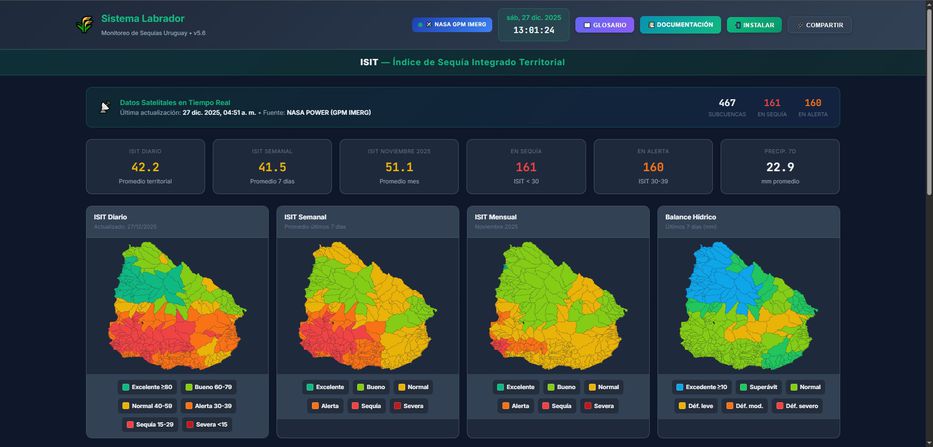933x447 pixels.
Task: Click the icon on the Glosario button
Action: pos(587,25)
